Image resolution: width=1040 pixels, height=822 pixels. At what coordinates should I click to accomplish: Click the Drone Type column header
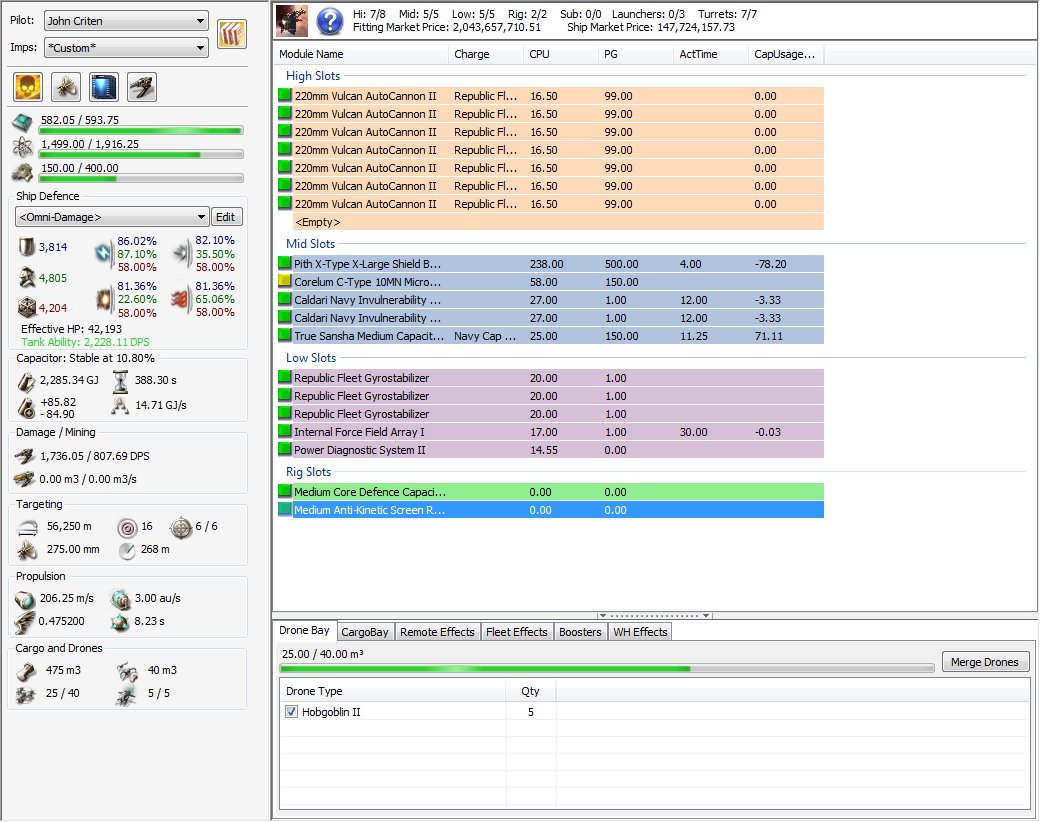click(x=393, y=691)
